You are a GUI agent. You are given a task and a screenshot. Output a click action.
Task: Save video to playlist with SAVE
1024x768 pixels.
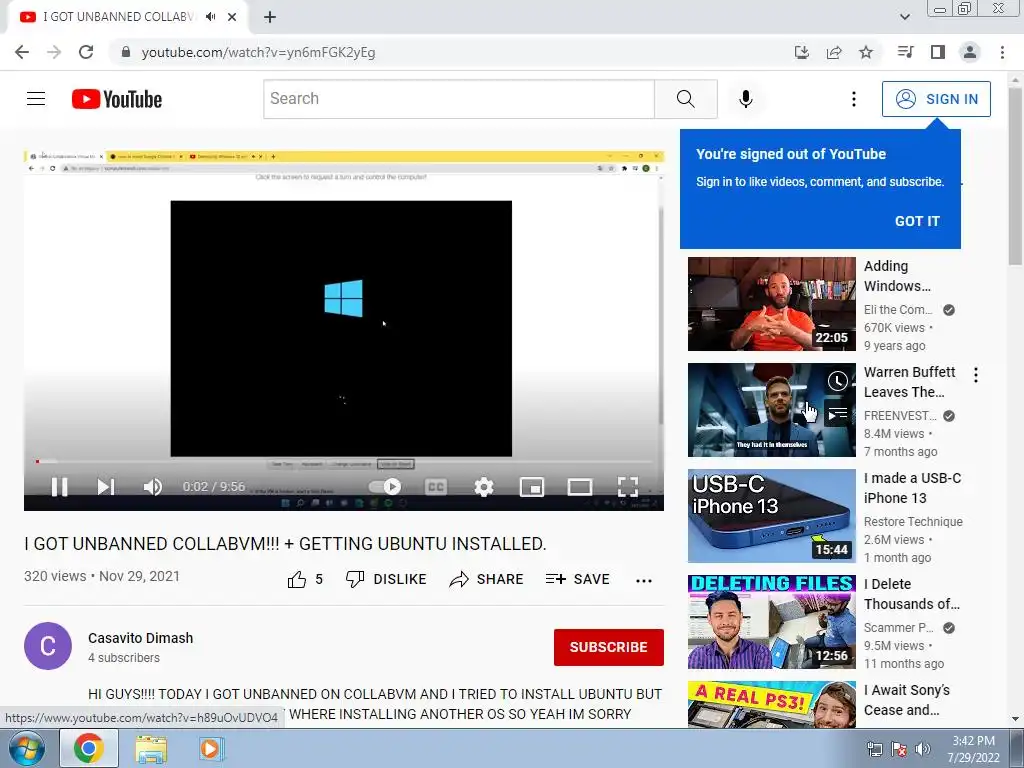[577, 579]
